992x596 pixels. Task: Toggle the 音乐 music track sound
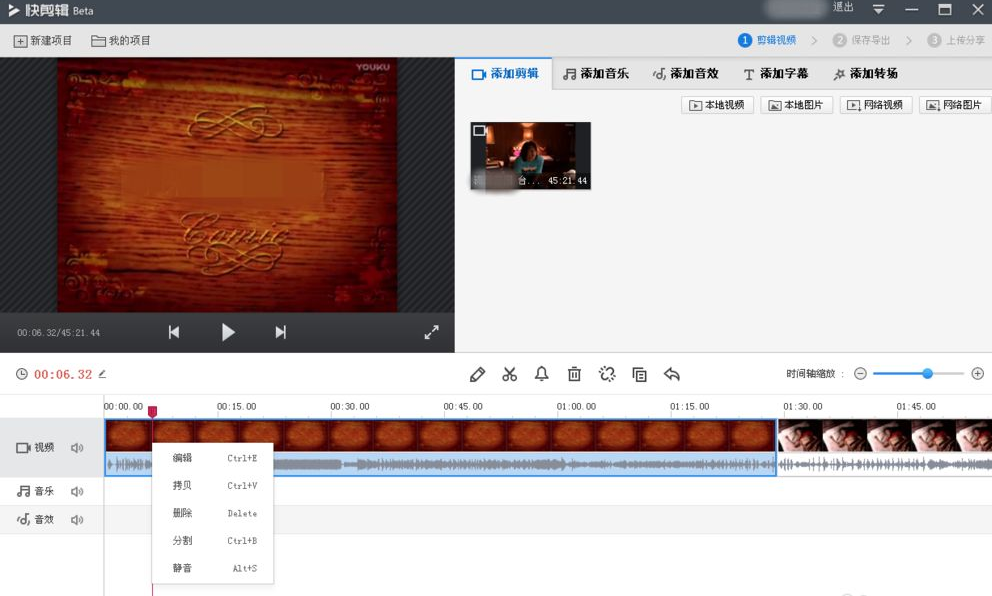(x=77, y=491)
